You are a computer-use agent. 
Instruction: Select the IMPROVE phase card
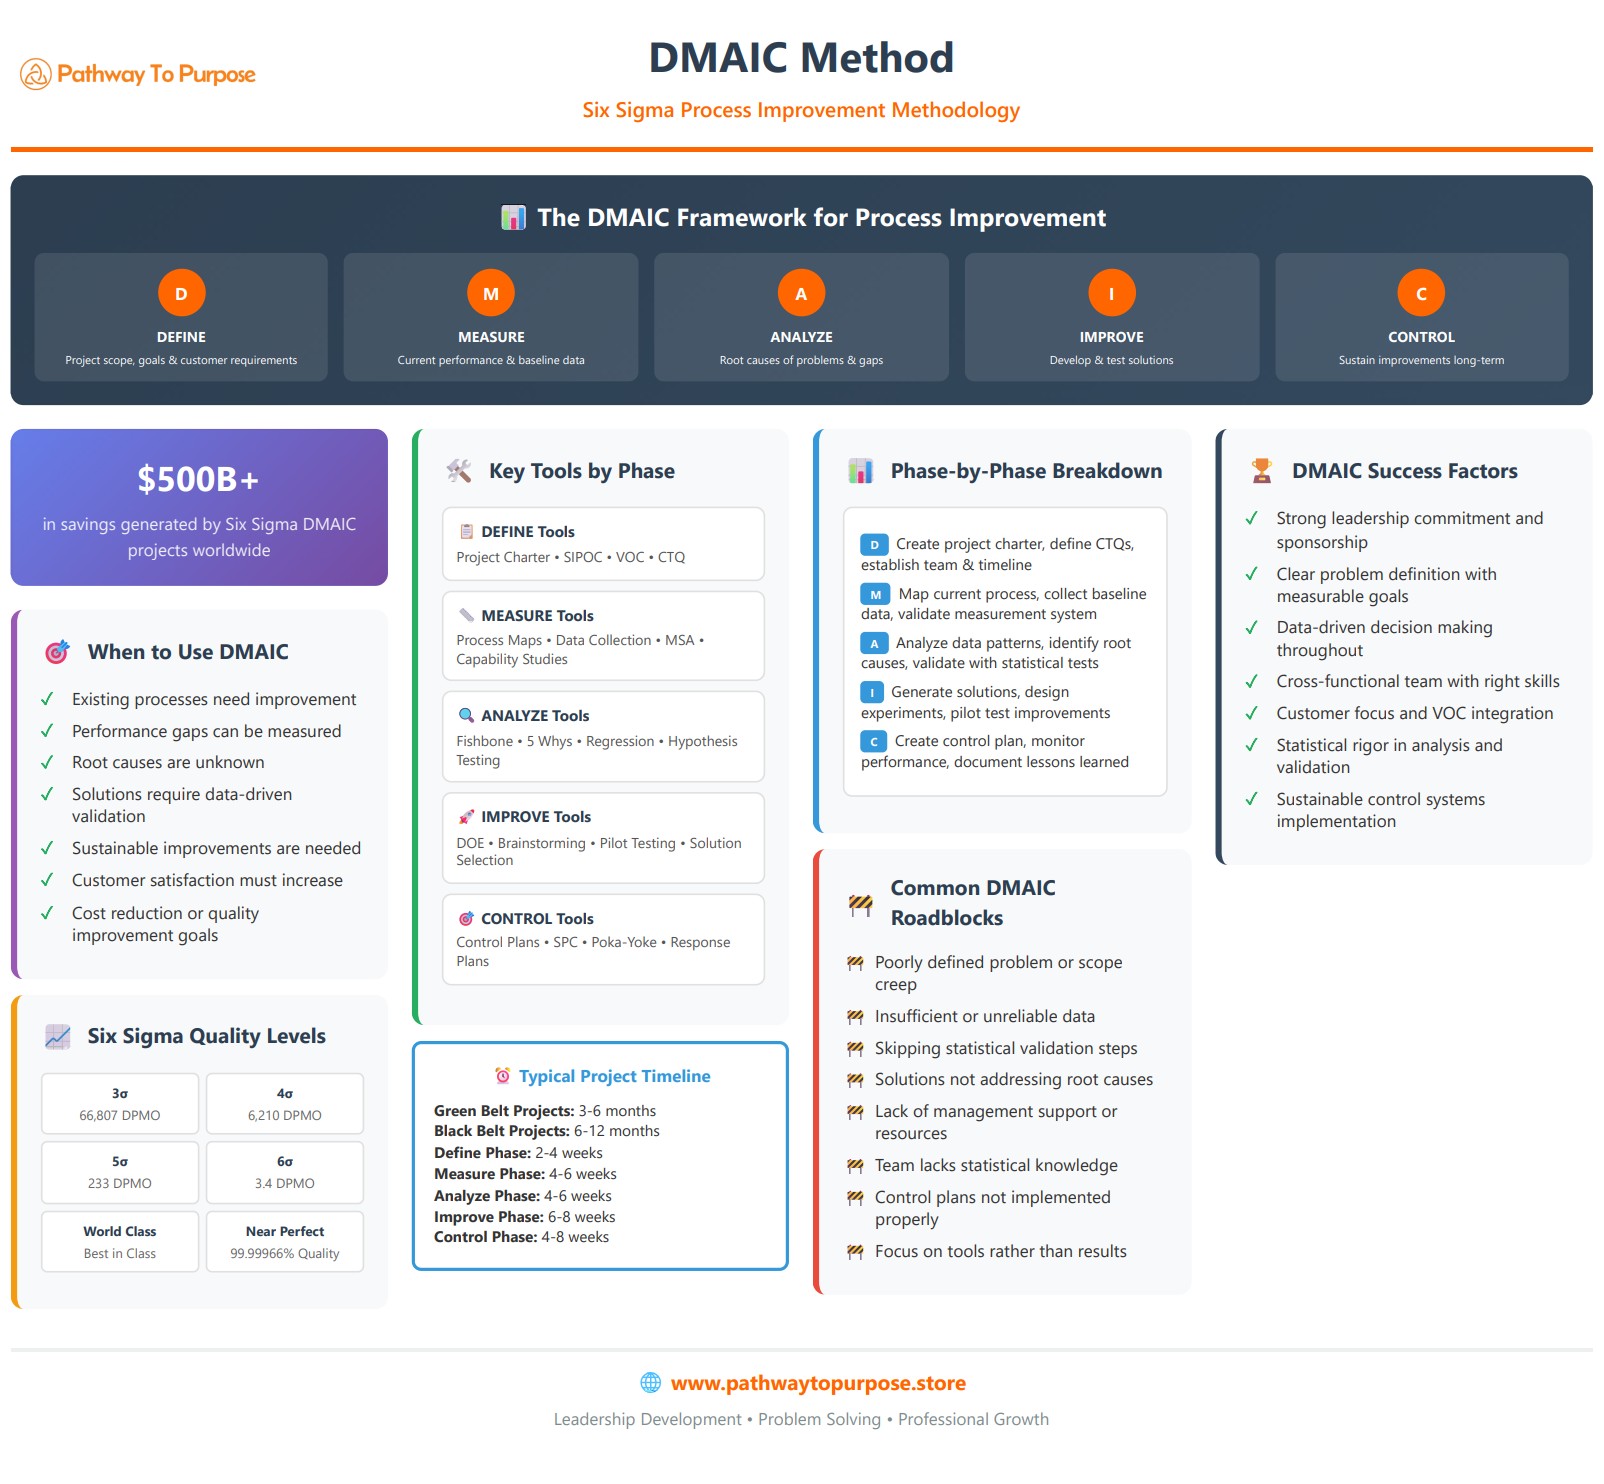click(1110, 316)
